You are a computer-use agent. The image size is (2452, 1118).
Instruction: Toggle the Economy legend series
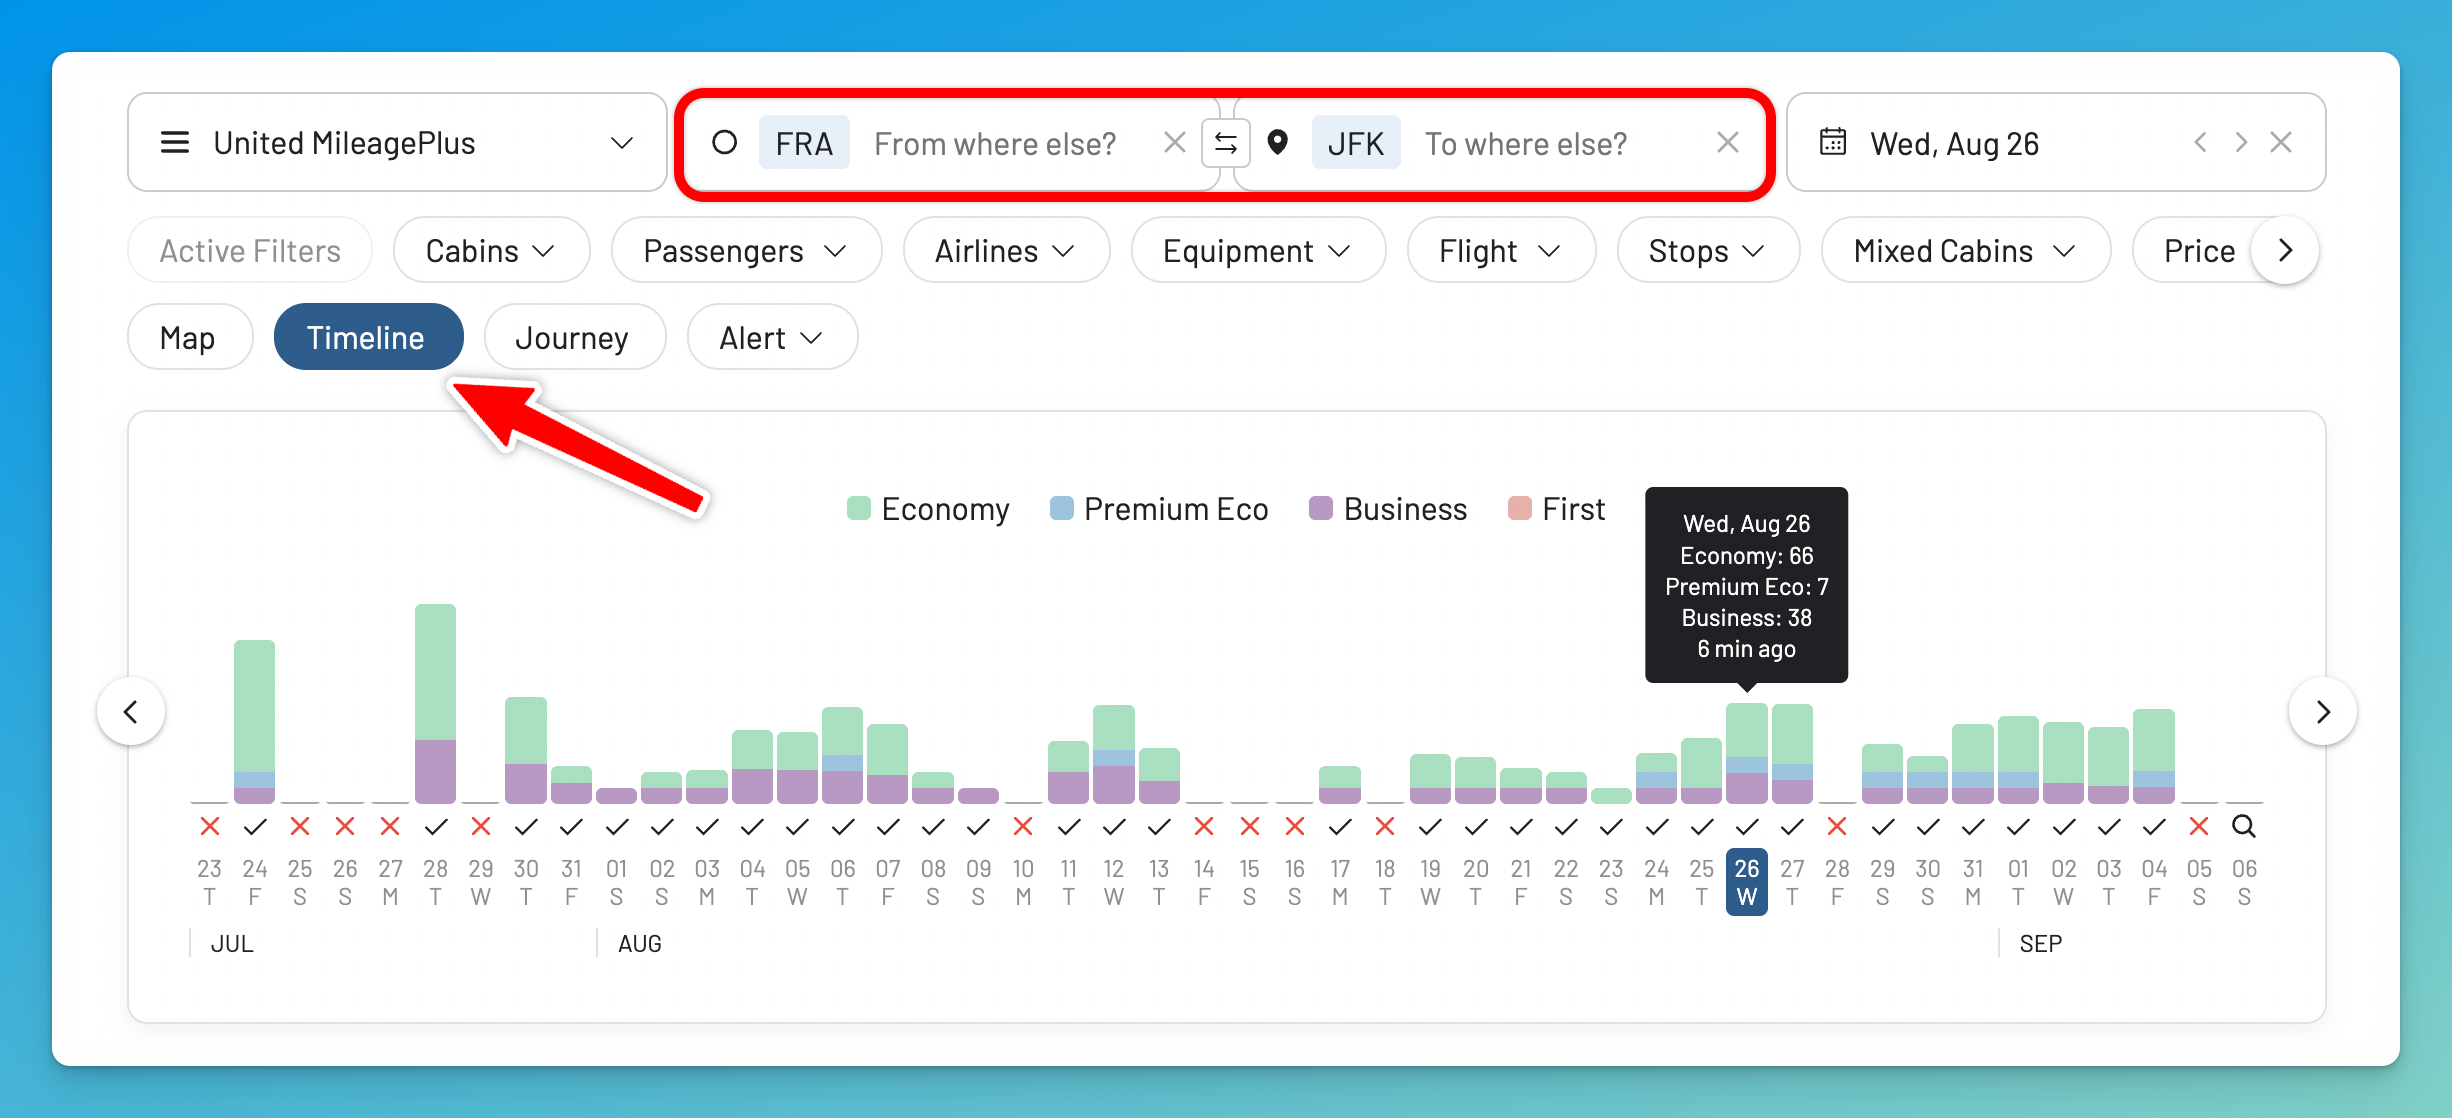(x=928, y=509)
